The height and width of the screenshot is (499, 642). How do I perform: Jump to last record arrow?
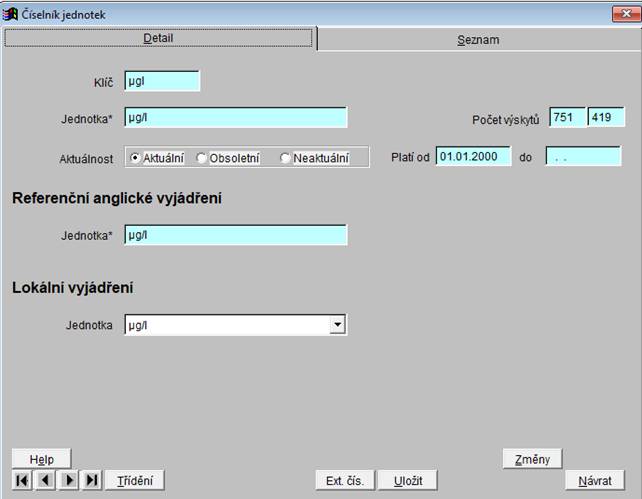point(92,480)
